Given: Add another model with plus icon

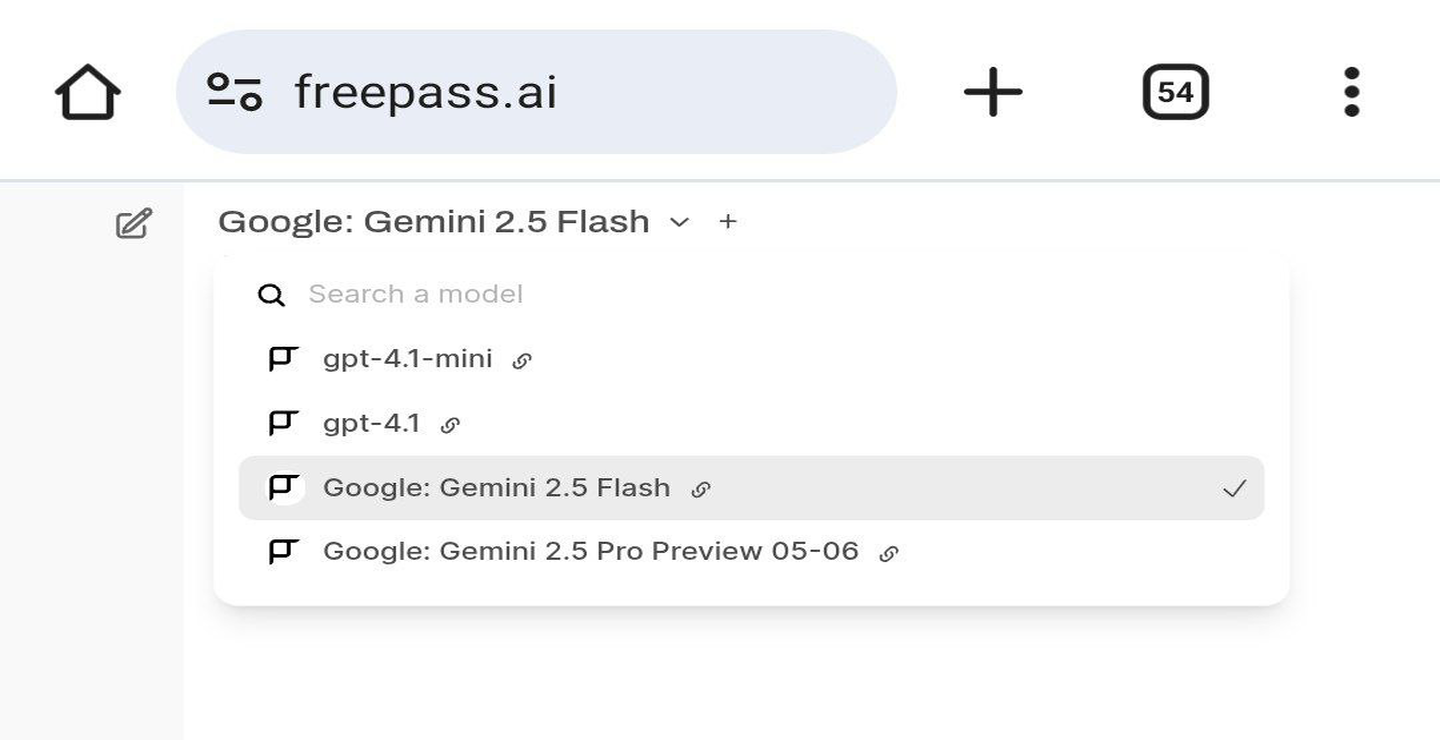Looking at the screenshot, I should click(x=728, y=221).
